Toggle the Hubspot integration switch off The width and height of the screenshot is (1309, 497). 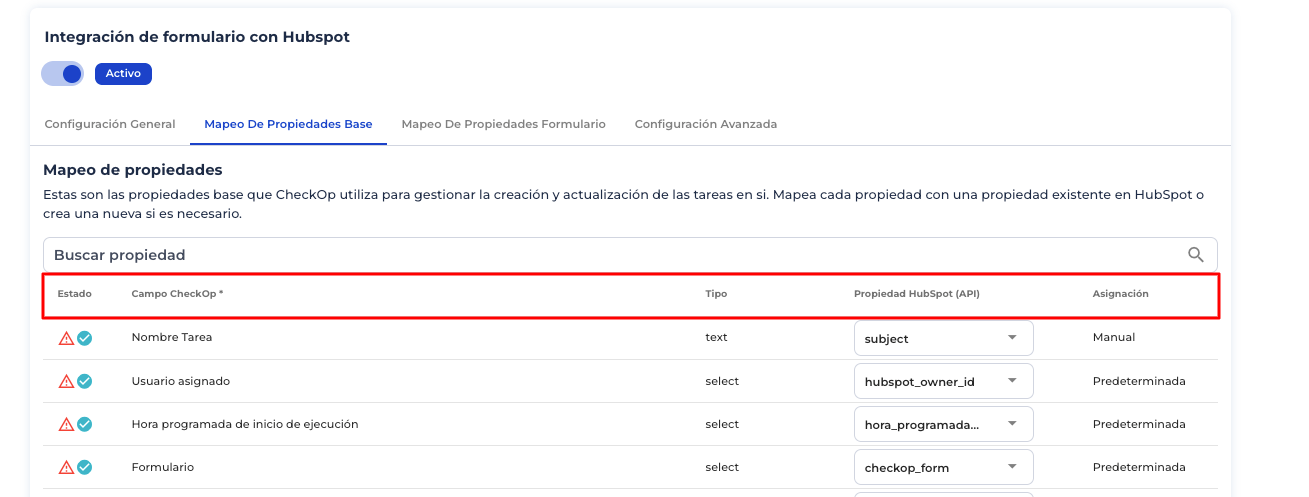point(63,74)
